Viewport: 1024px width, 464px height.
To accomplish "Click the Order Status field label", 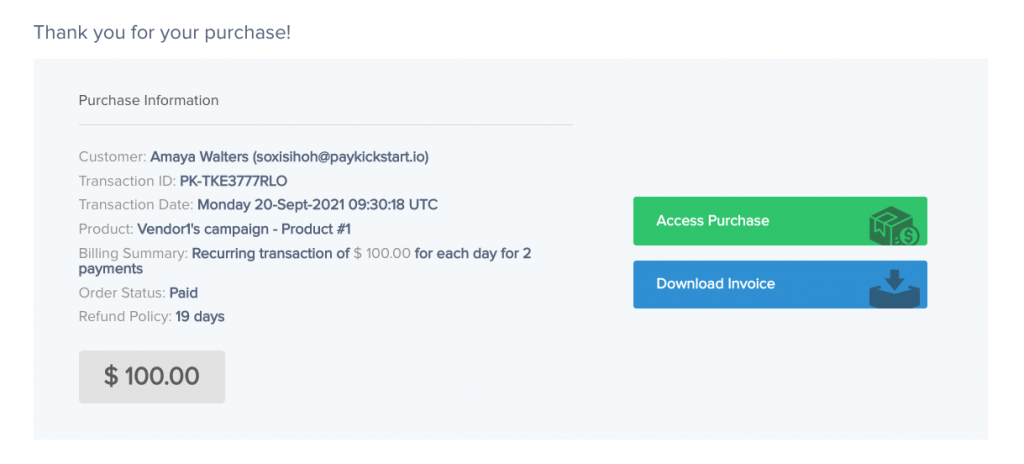I will pos(122,293).
